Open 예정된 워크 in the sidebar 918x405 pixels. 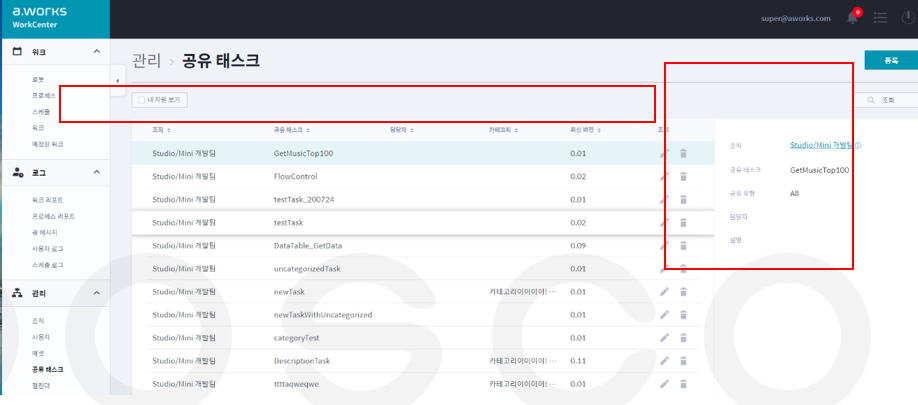coord(47,144)
